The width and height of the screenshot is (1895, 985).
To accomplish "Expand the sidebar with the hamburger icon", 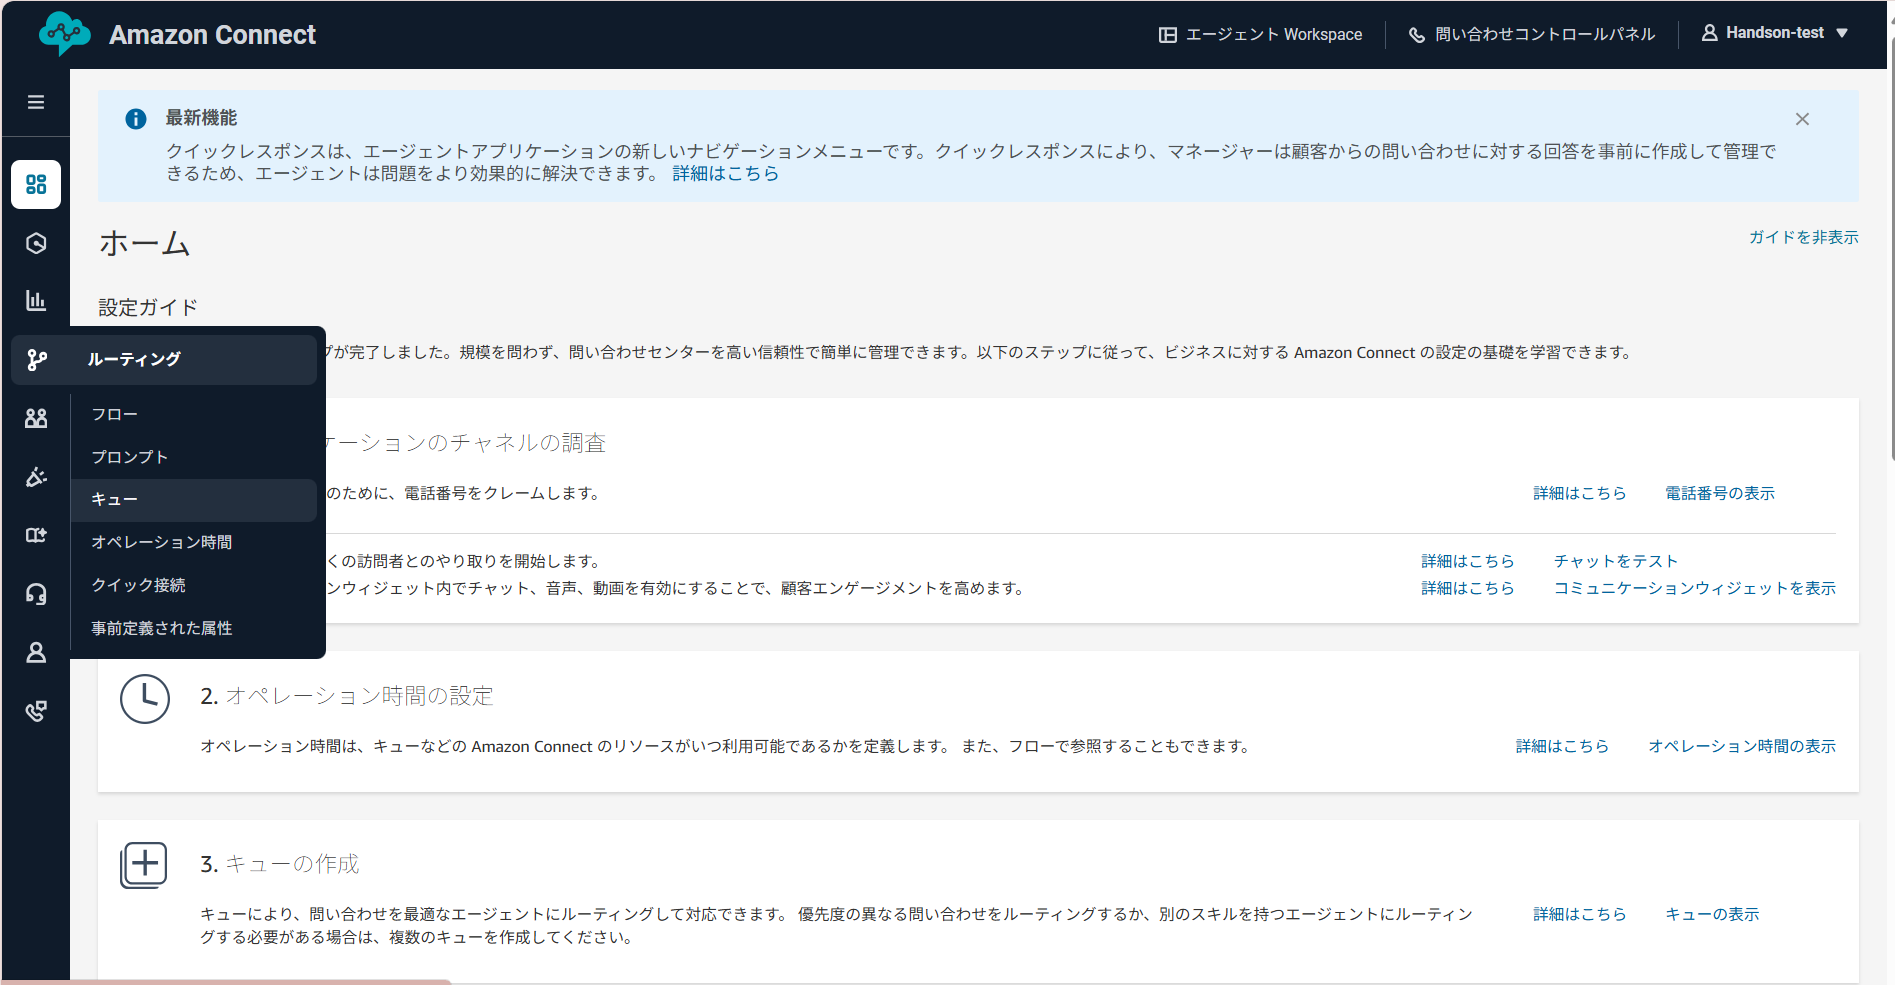I will 36,101.
